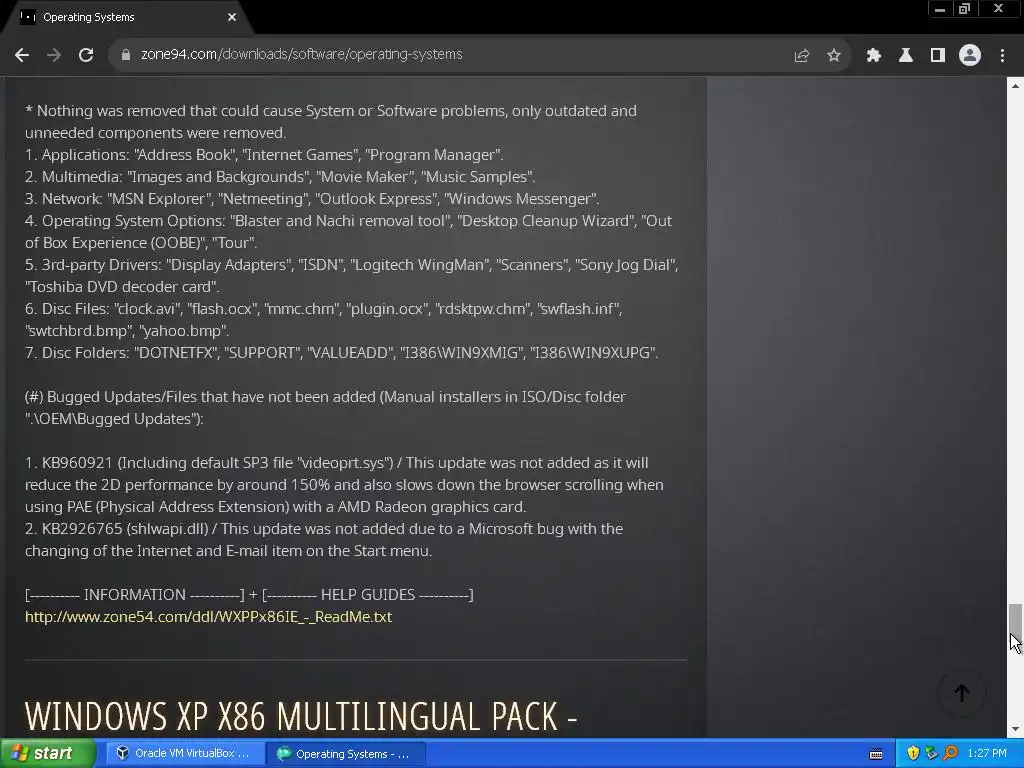Open the WXPPx86IE ReadMe.txt link
The height and width of the screenshot is (768, 1024).
tap(208, 617)
